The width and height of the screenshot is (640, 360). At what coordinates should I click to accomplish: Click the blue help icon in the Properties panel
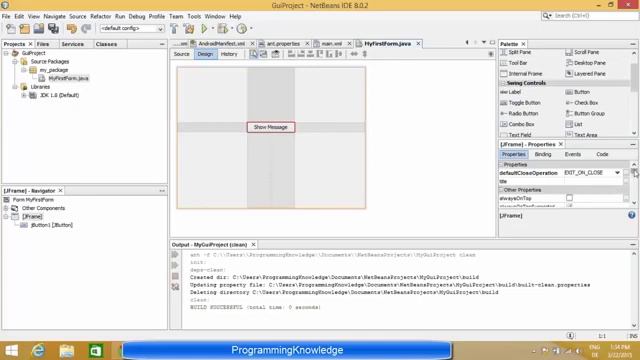click(x=631, y=215)
